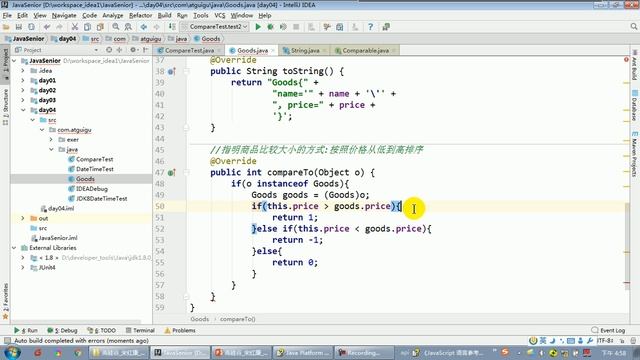Open the Problems tool window
Screen dimensions: 640x360
click(180, 330)
